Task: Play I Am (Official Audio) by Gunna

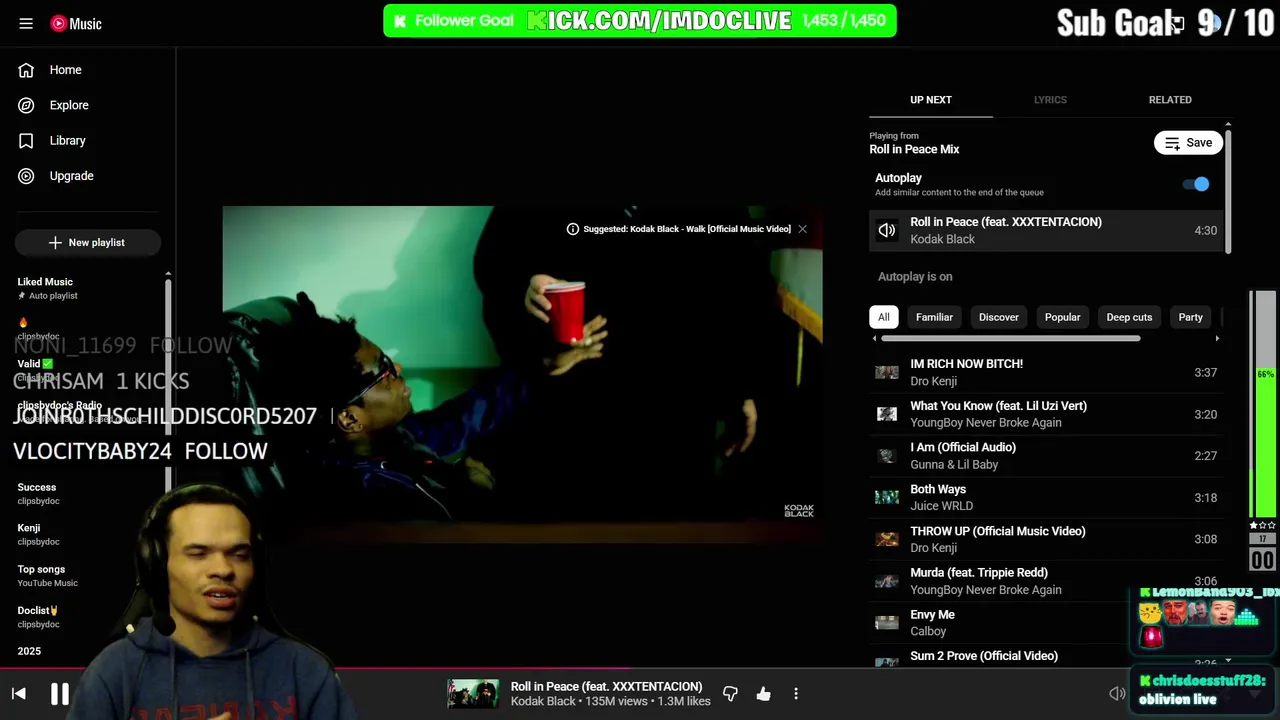Action: 1046,456
